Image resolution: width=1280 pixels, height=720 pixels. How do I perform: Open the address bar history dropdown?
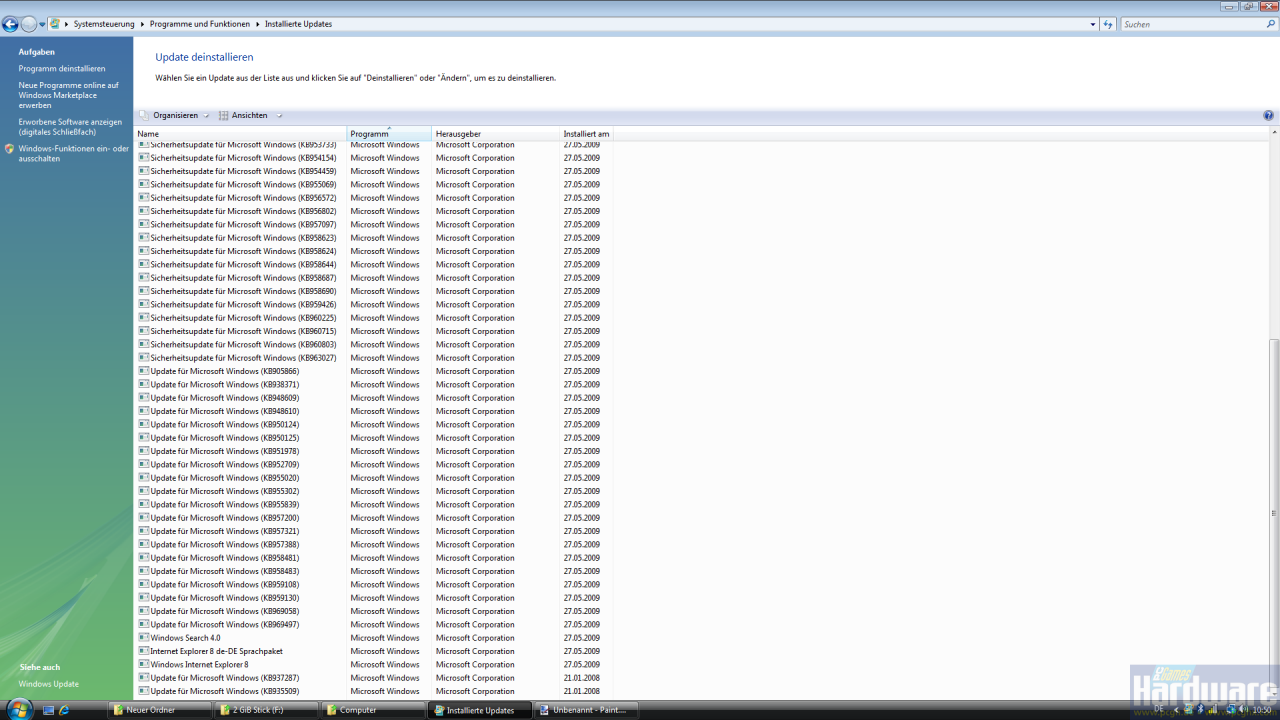click(x=1093, y=24)
